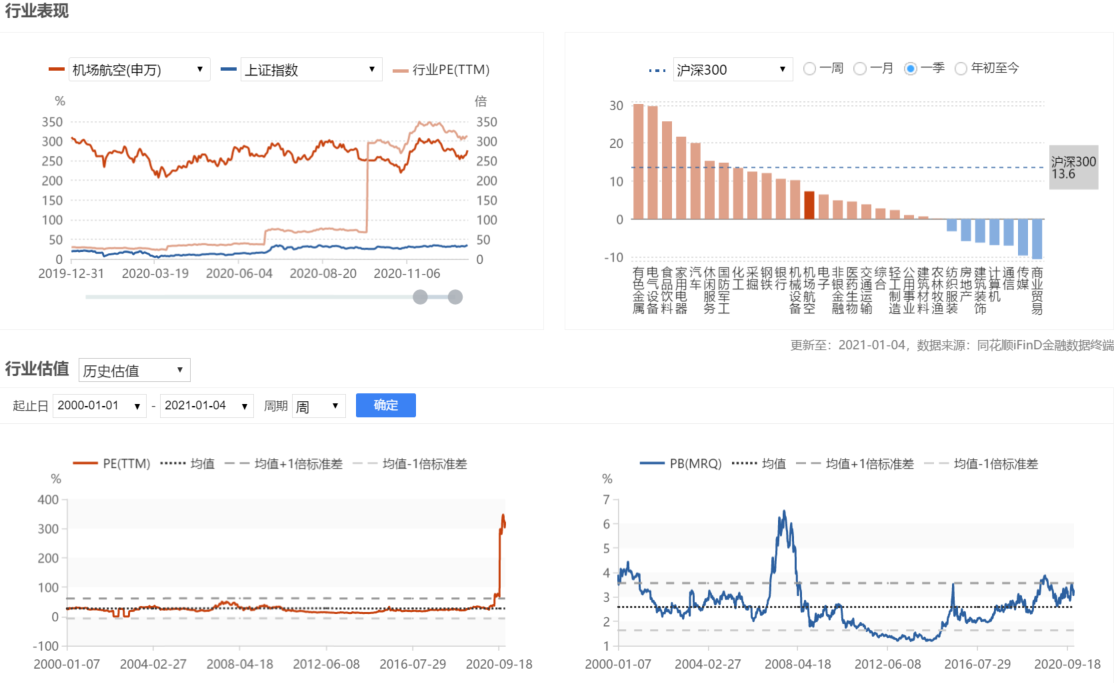Select the 一月 time range option
Viewport: 1114px width, 683px height.
(860, 69)
